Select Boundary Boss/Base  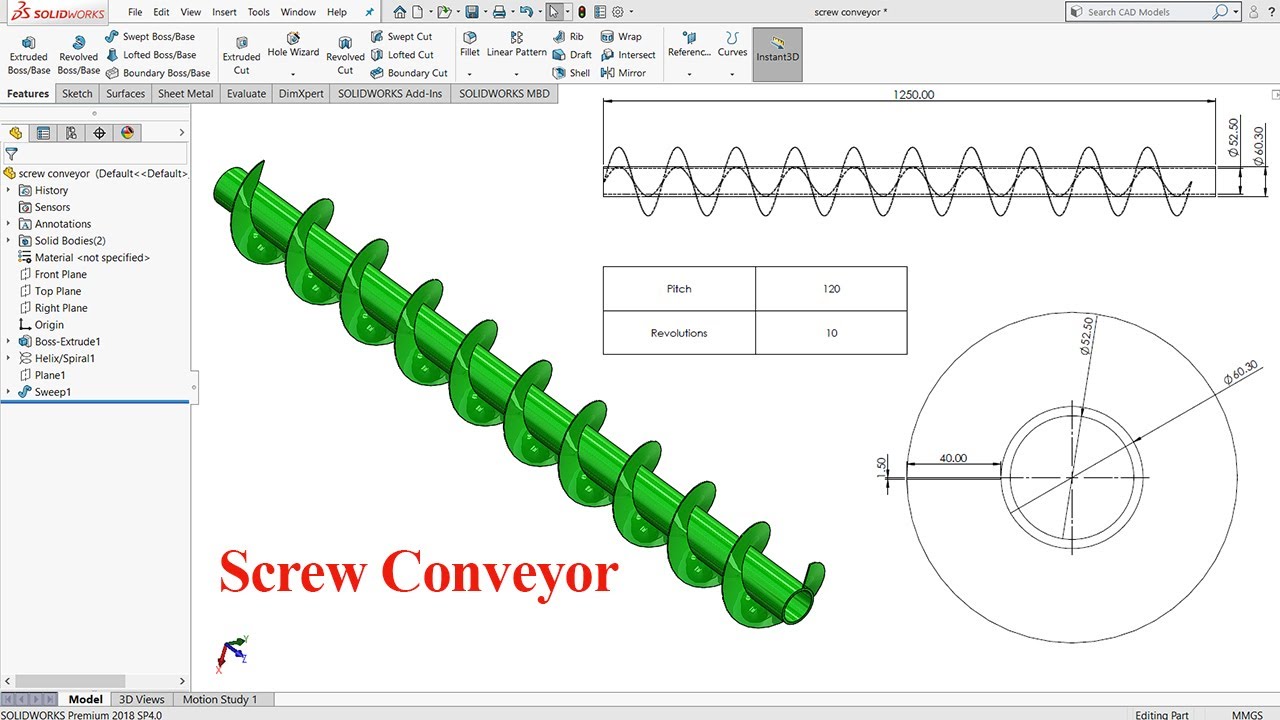point(158,73)
